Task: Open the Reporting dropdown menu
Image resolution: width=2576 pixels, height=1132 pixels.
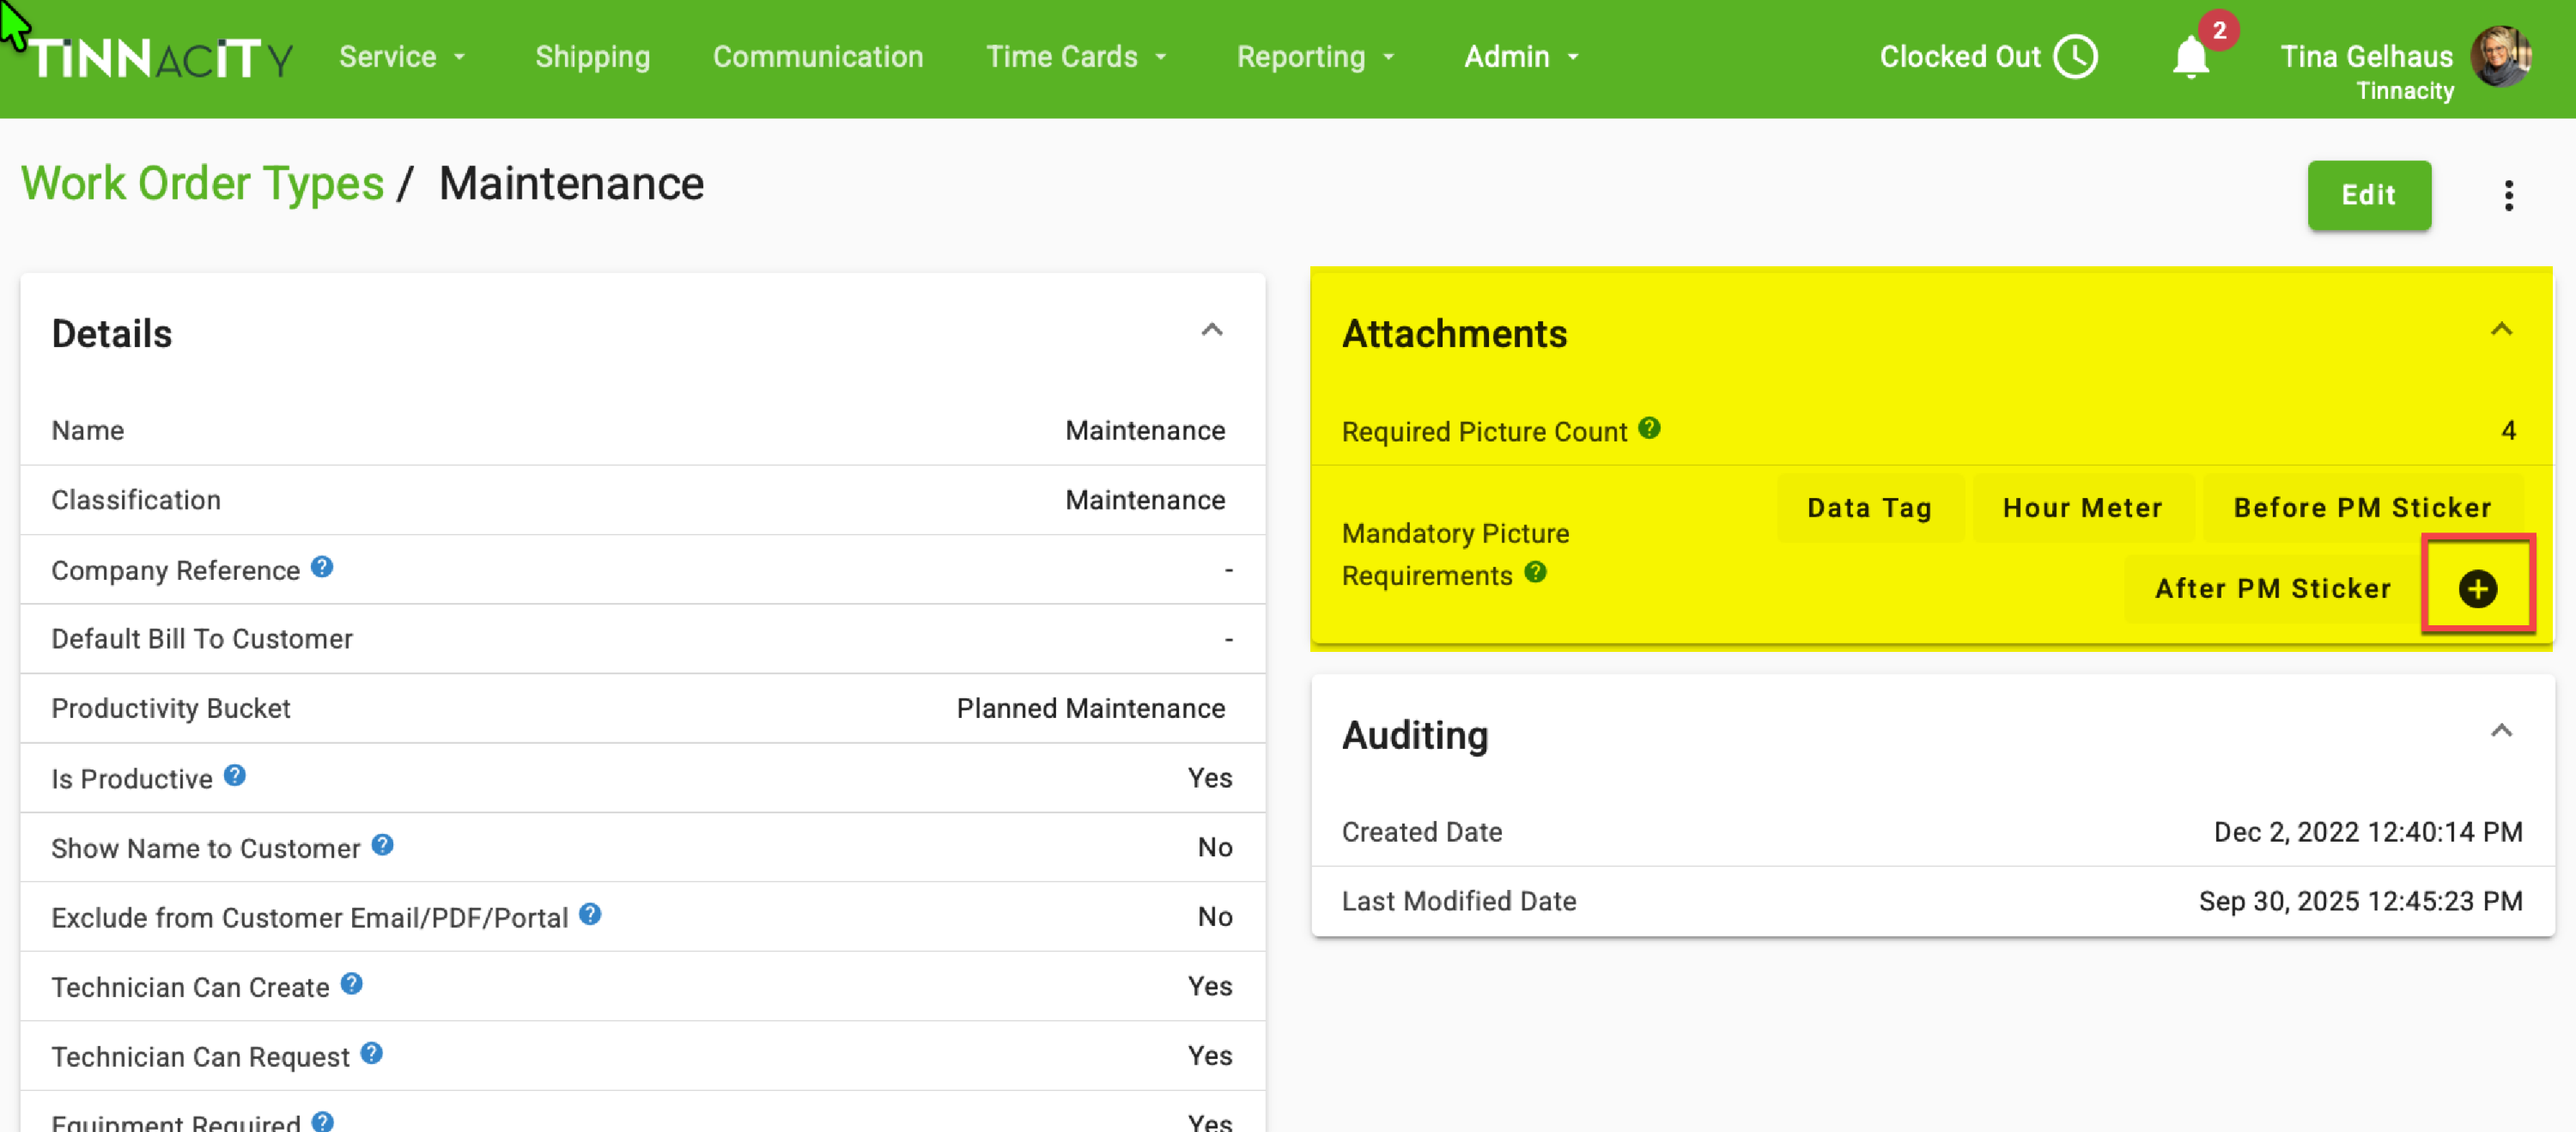Action: 1314,57
